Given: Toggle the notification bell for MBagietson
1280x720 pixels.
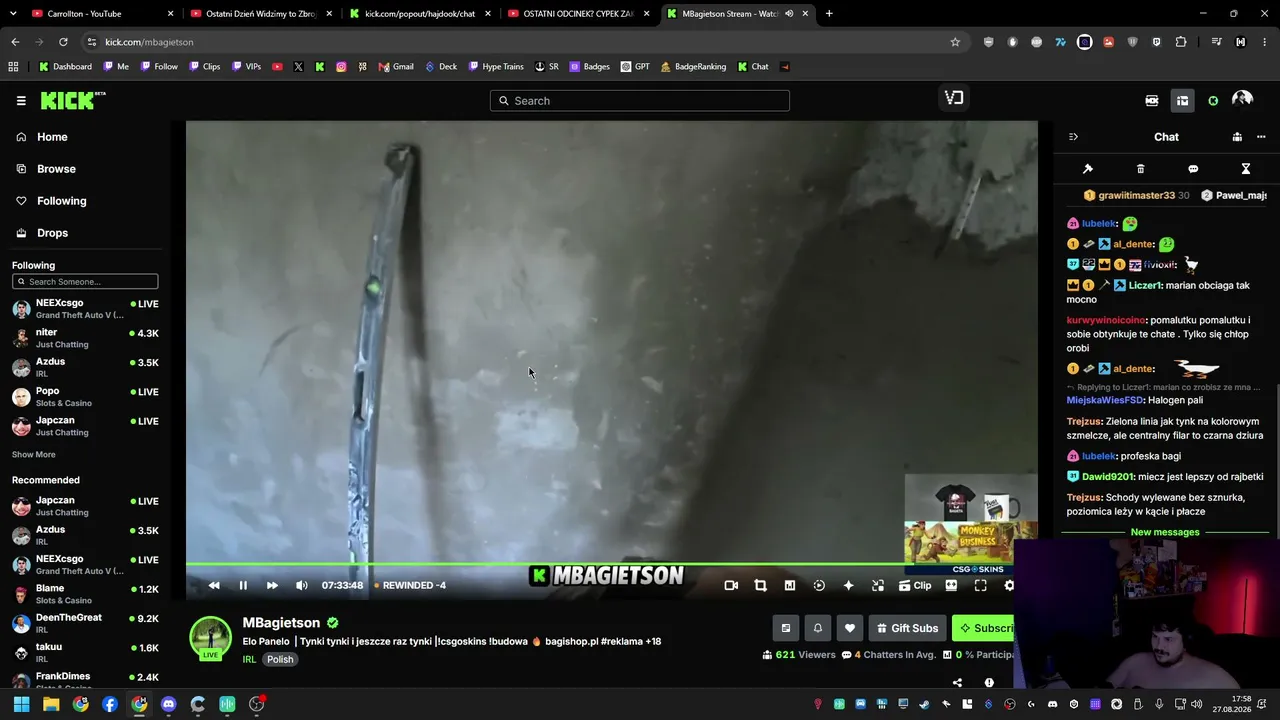Looking at the screenshot, I should [x=818, y=628].
